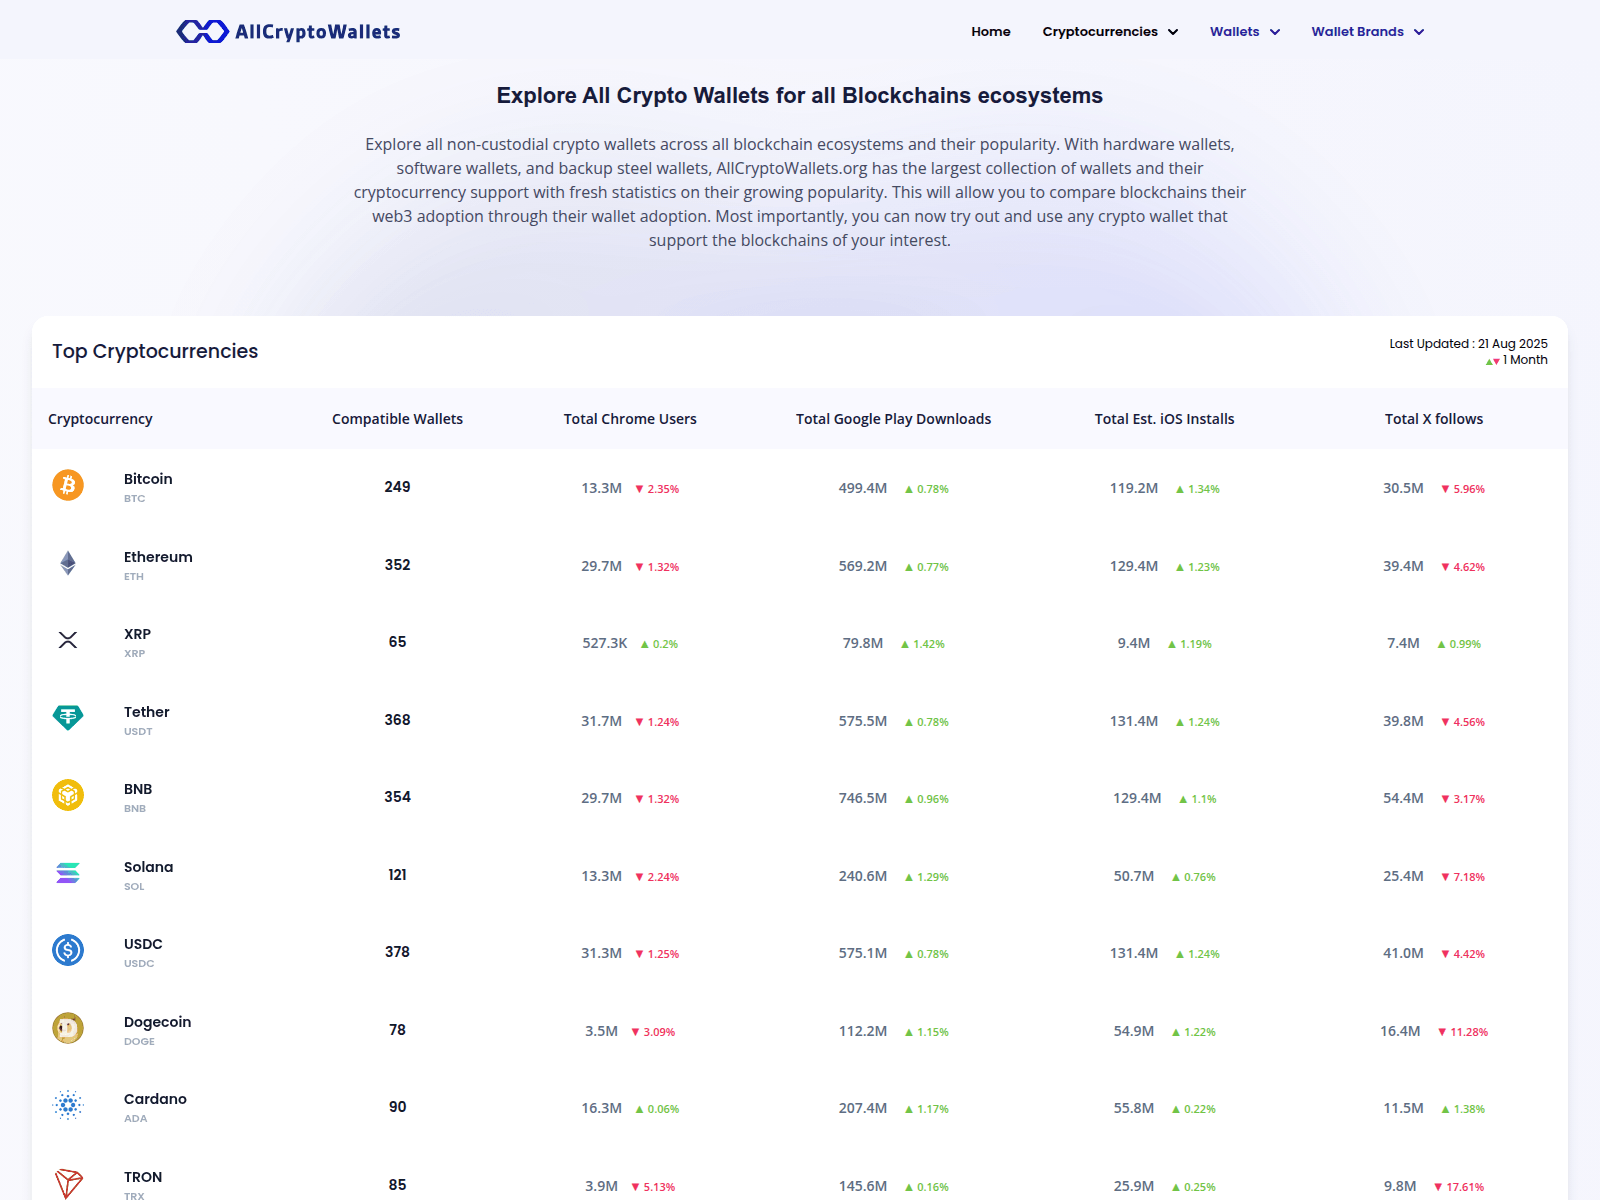Open the XRP row name link
The image size is (1600, 1200).
click(137, 634)
